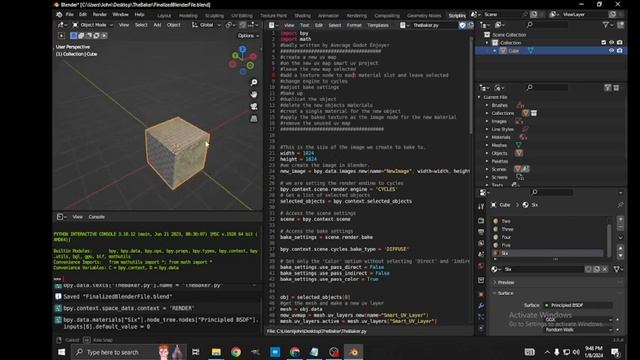Image resolution: width=640 pixels, height=360 pixels.
Task: Open the Options dropdown in viewport
Action: pos(248,36)
